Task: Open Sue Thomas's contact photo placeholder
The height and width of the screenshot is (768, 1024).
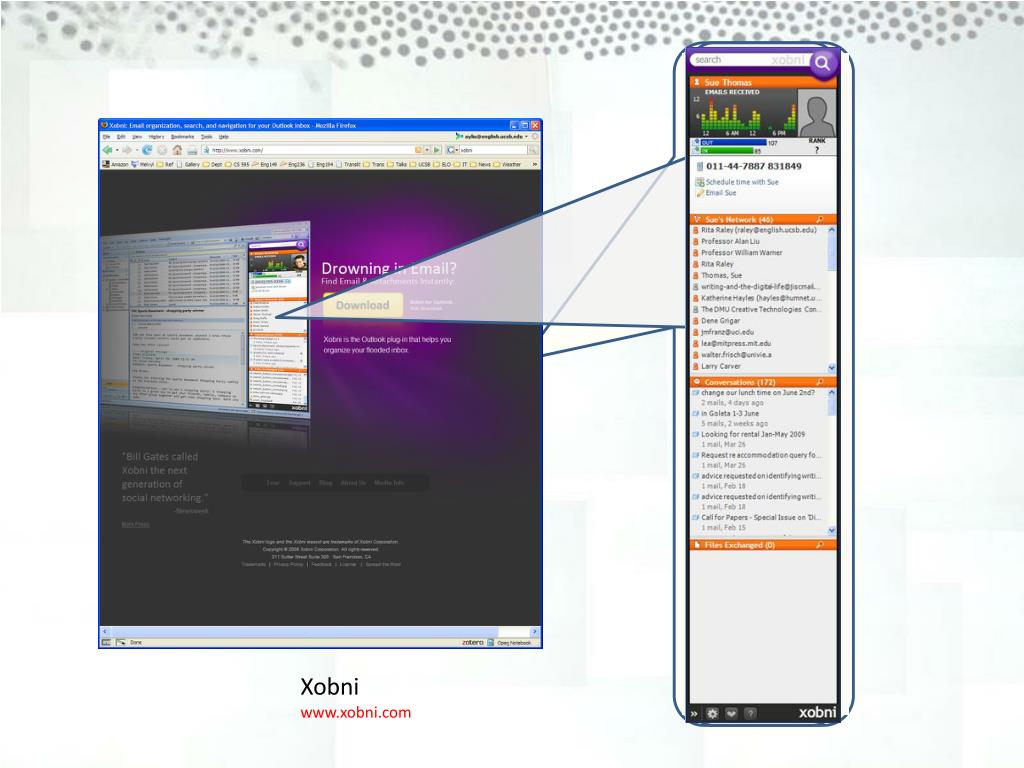Action: pos(816,113)
